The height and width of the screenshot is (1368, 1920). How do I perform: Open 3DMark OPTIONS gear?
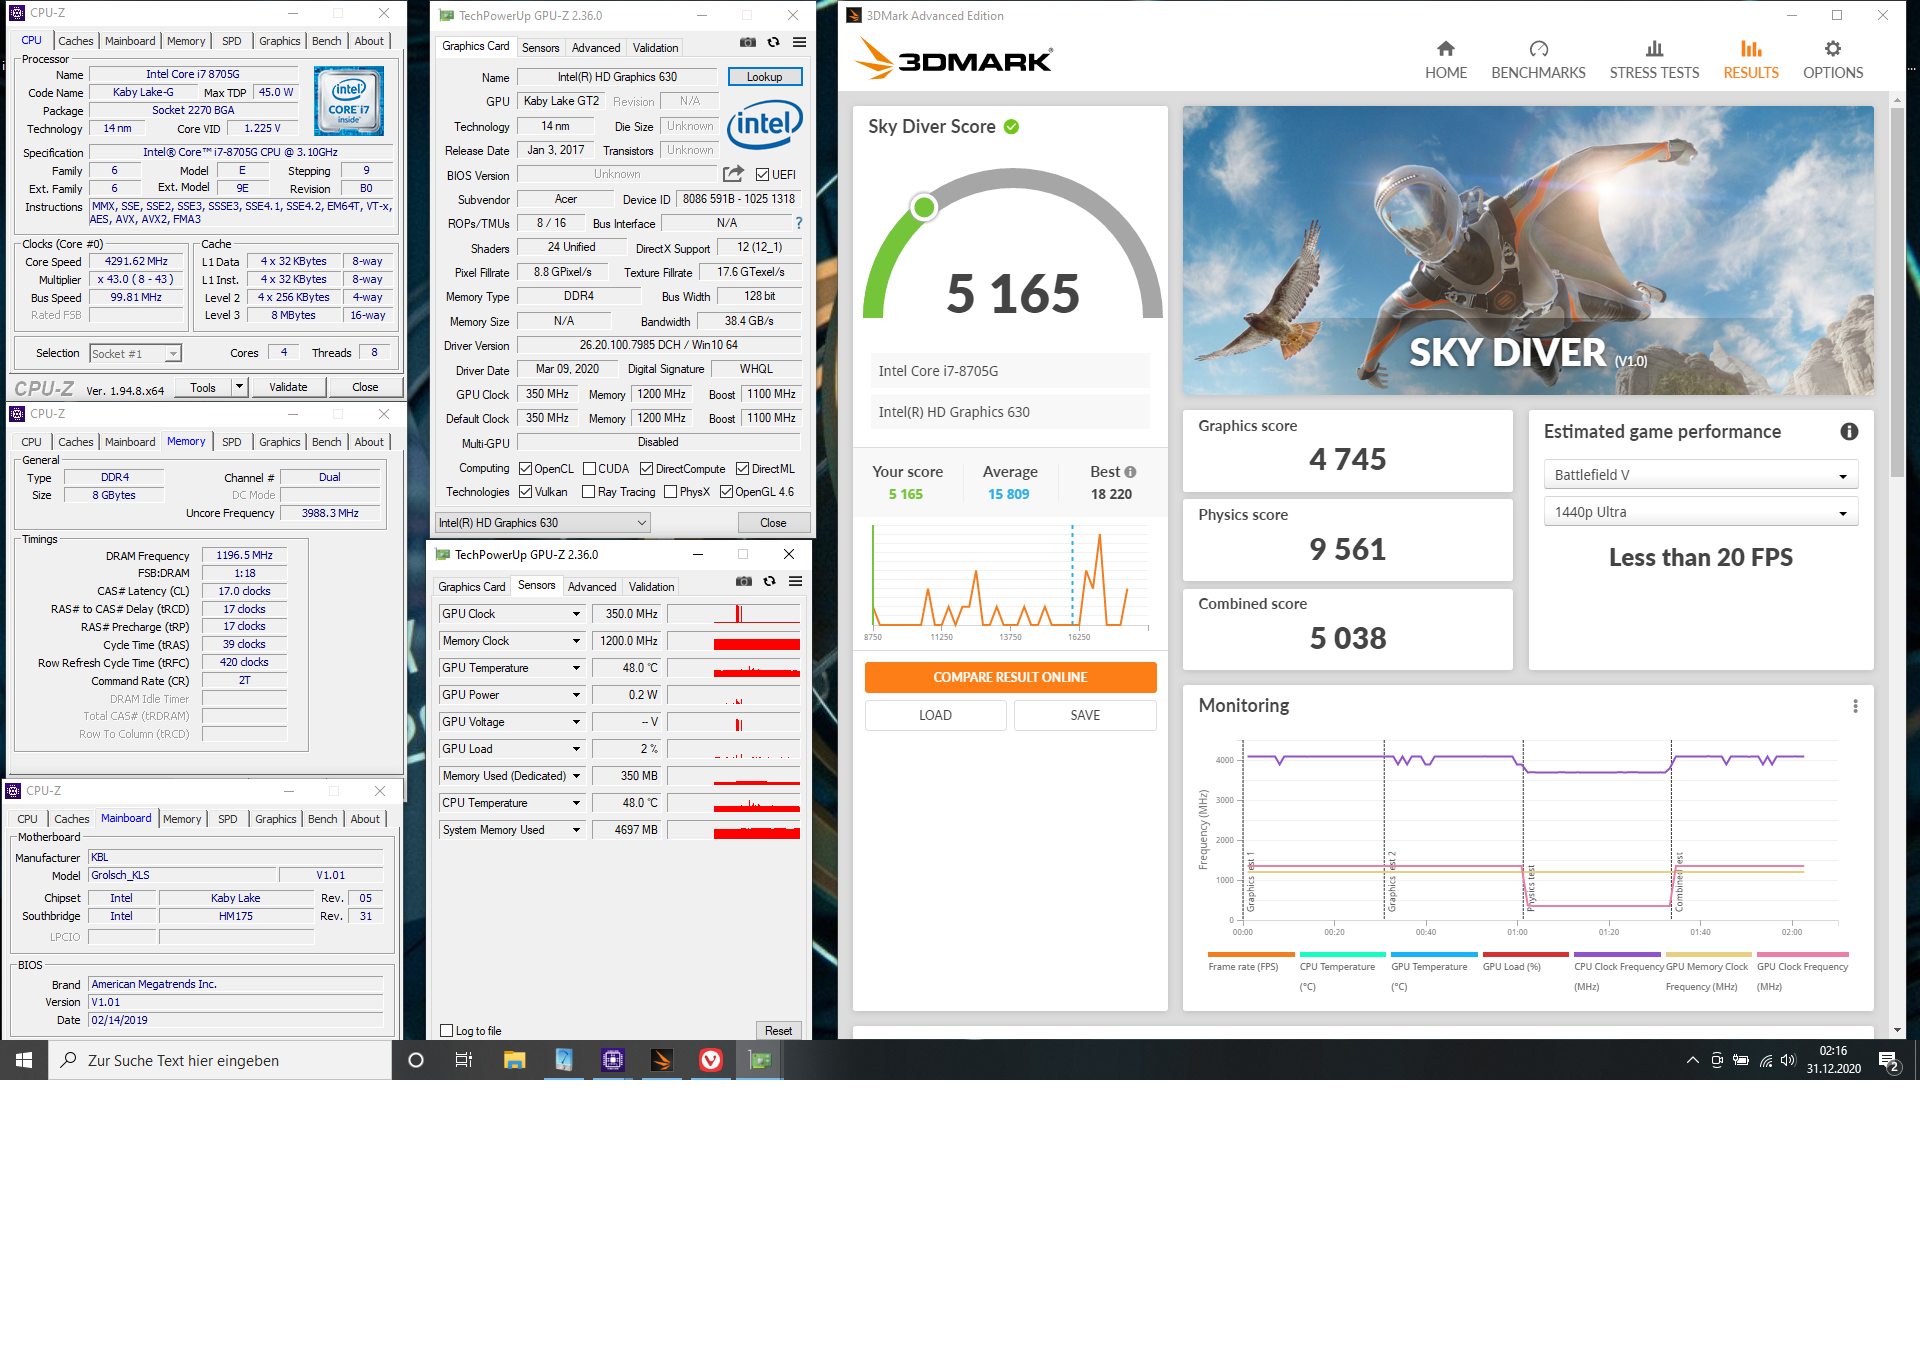1833,60
